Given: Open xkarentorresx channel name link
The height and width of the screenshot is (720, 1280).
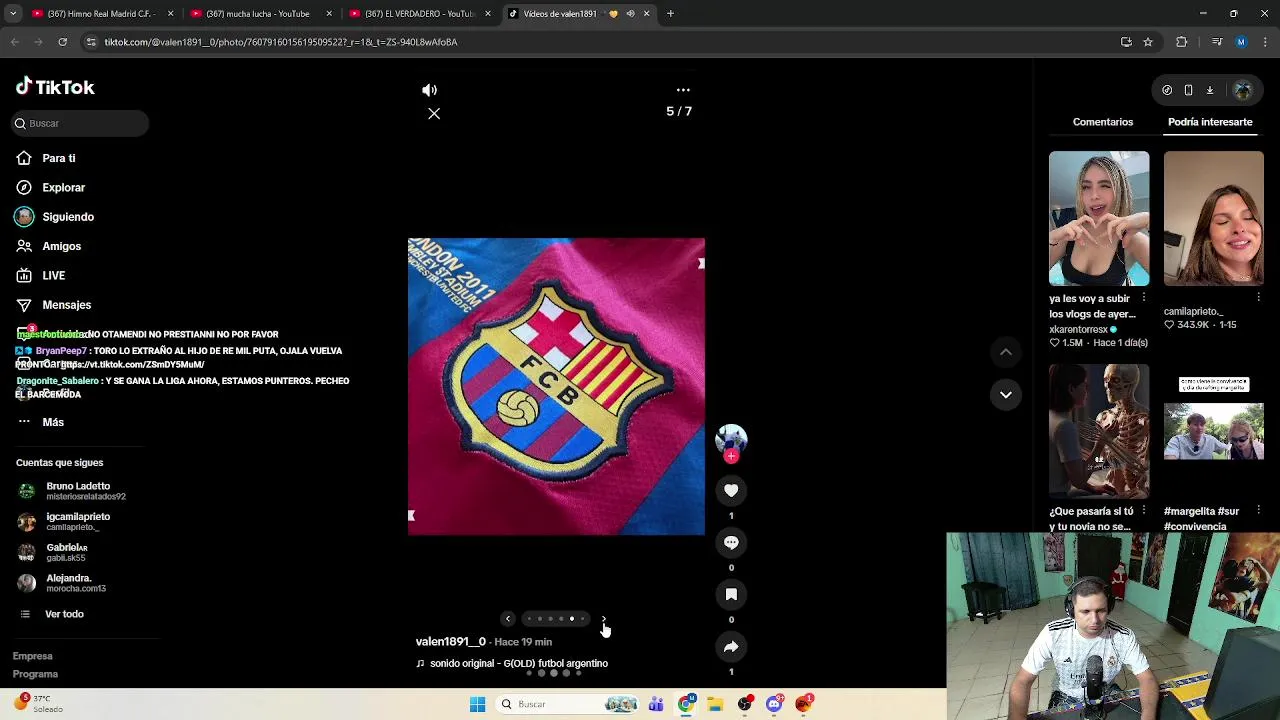Looking at the screenshot, I should coord(1078,329).
